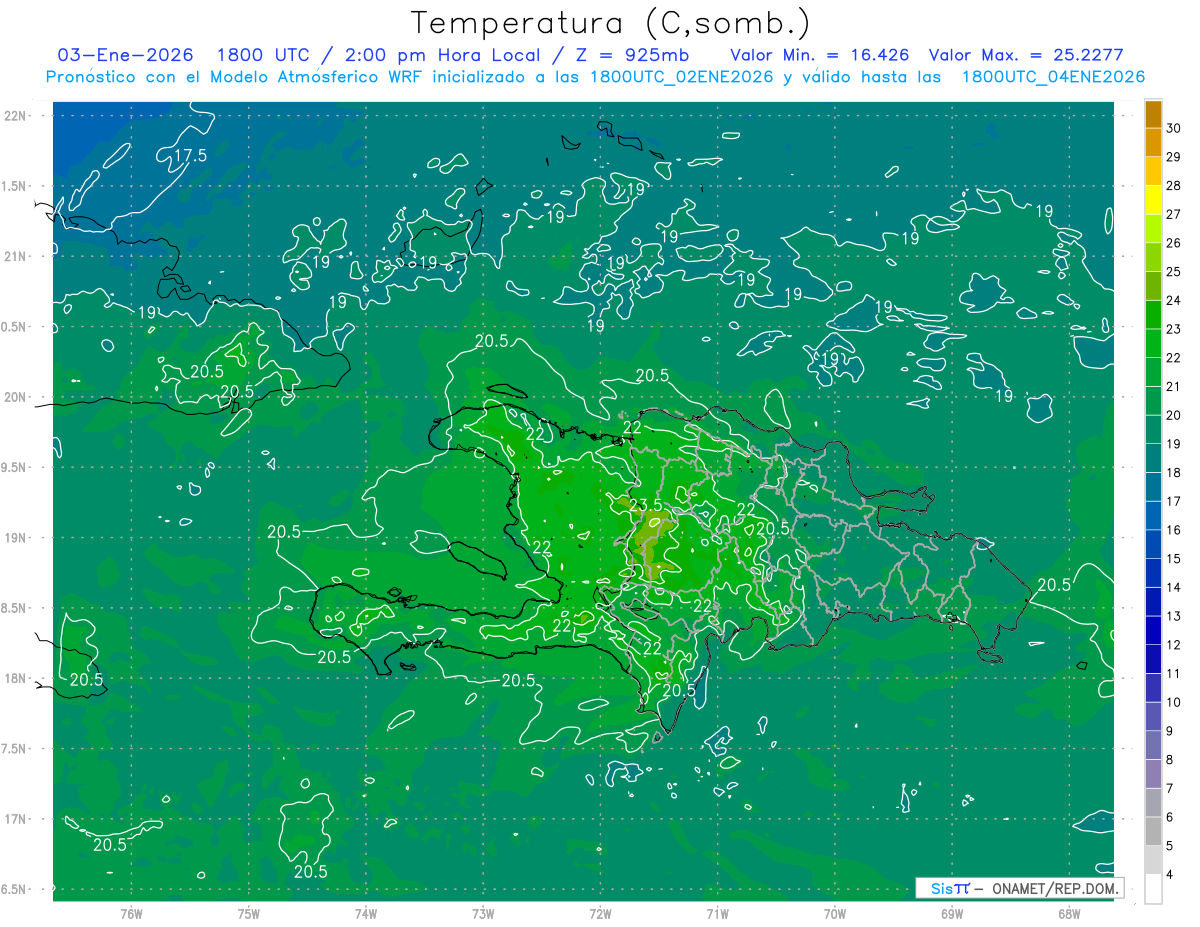Click the '17.5' contour label

pos(189,156)
